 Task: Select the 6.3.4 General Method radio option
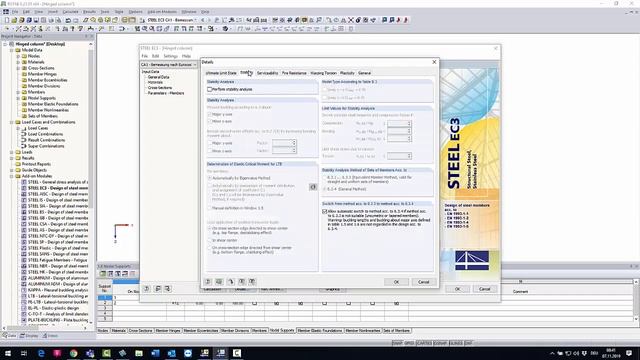tap(325, 189)
